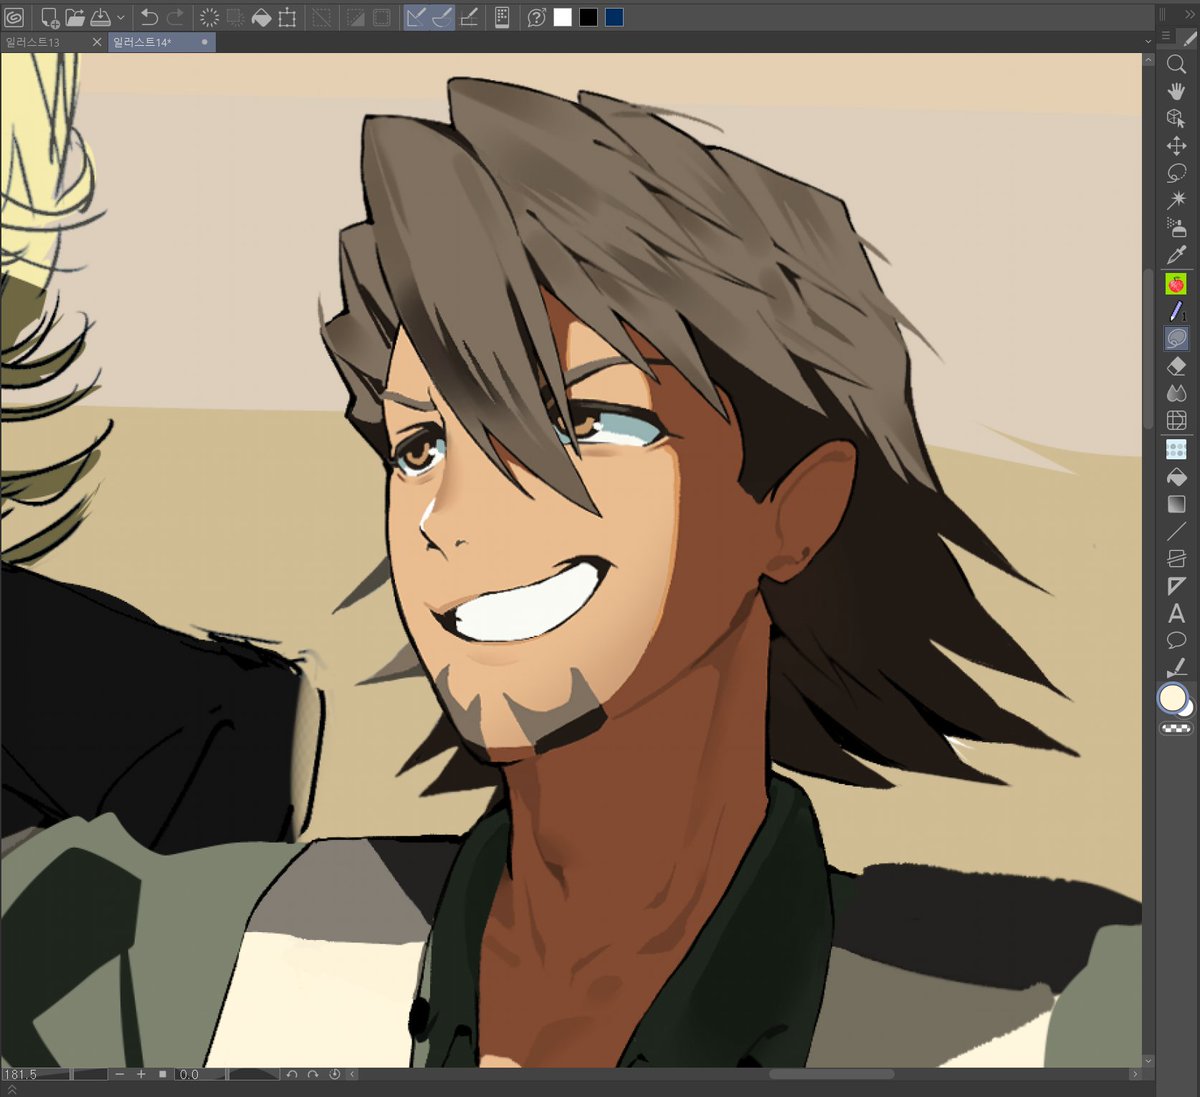Select the Balloon speech bubble tool
The height and width of the screenshot is (1097, 1200).
coord(1176,640)
